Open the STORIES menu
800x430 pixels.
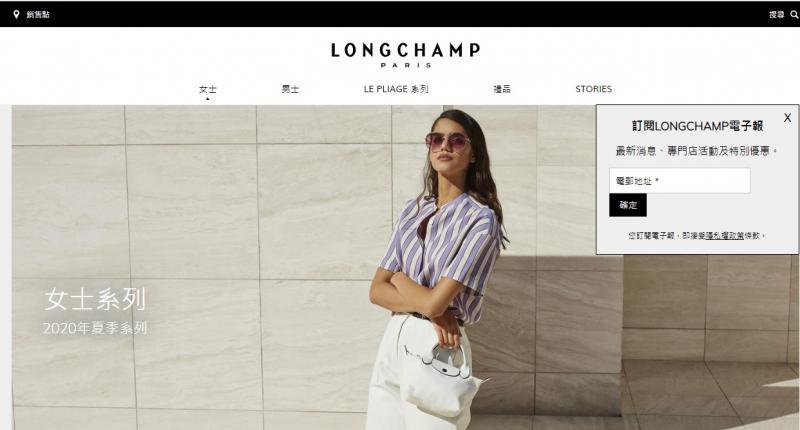[x=593, y=89]
